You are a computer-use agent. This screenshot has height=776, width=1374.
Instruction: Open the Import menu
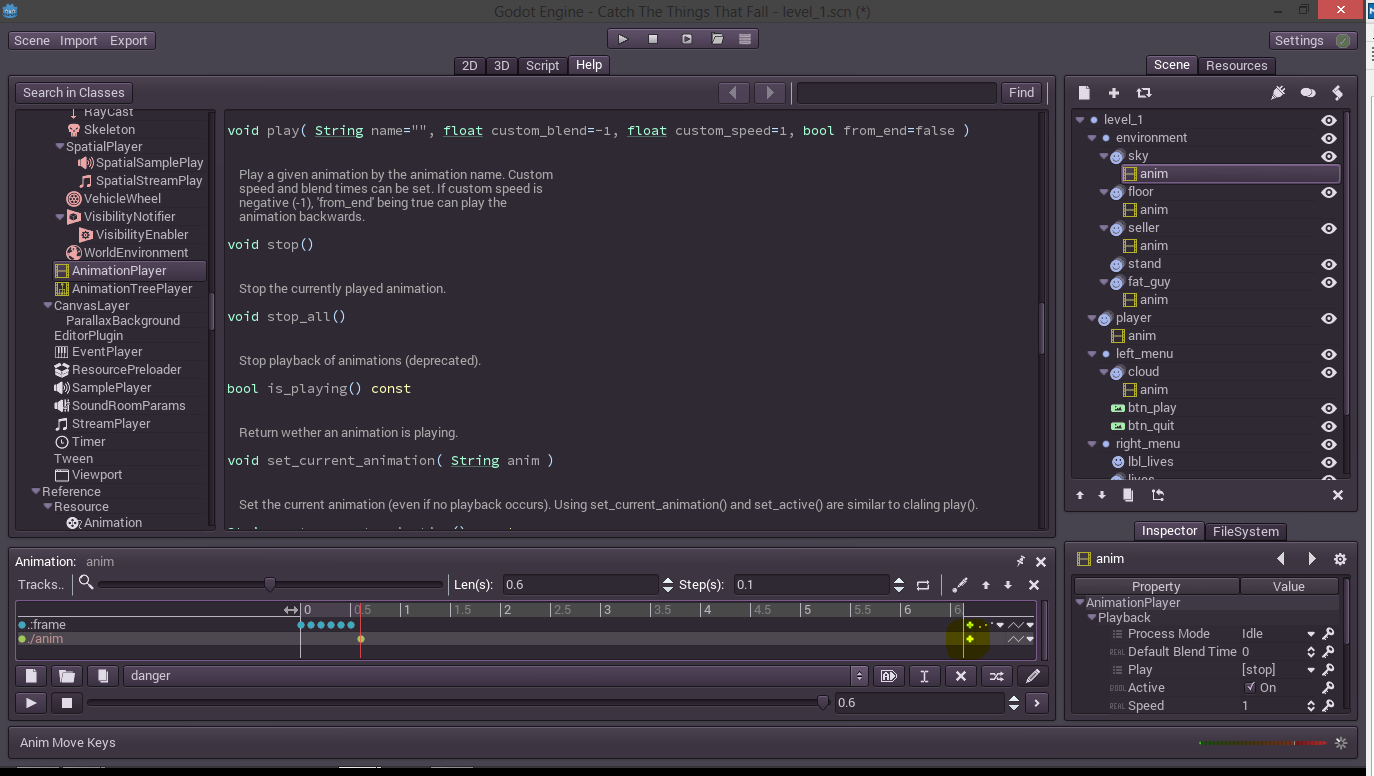pos(79,40)
